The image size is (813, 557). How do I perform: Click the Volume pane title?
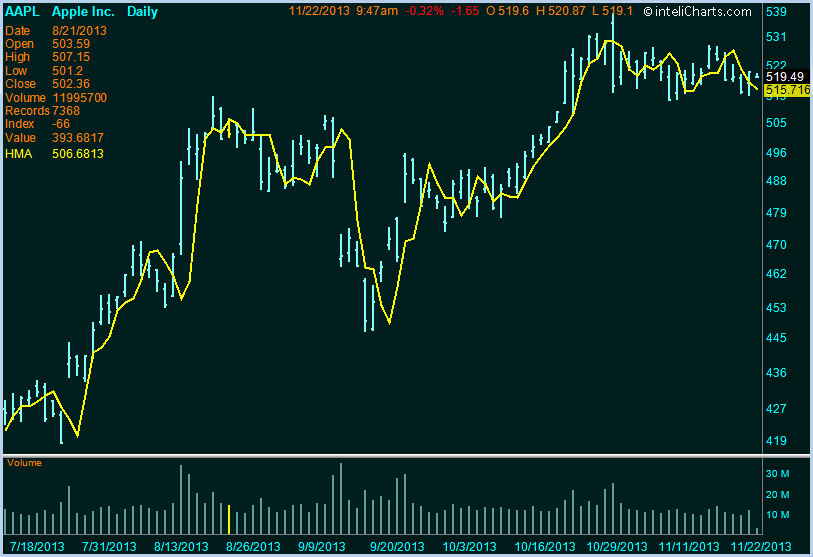pos(24,463)
